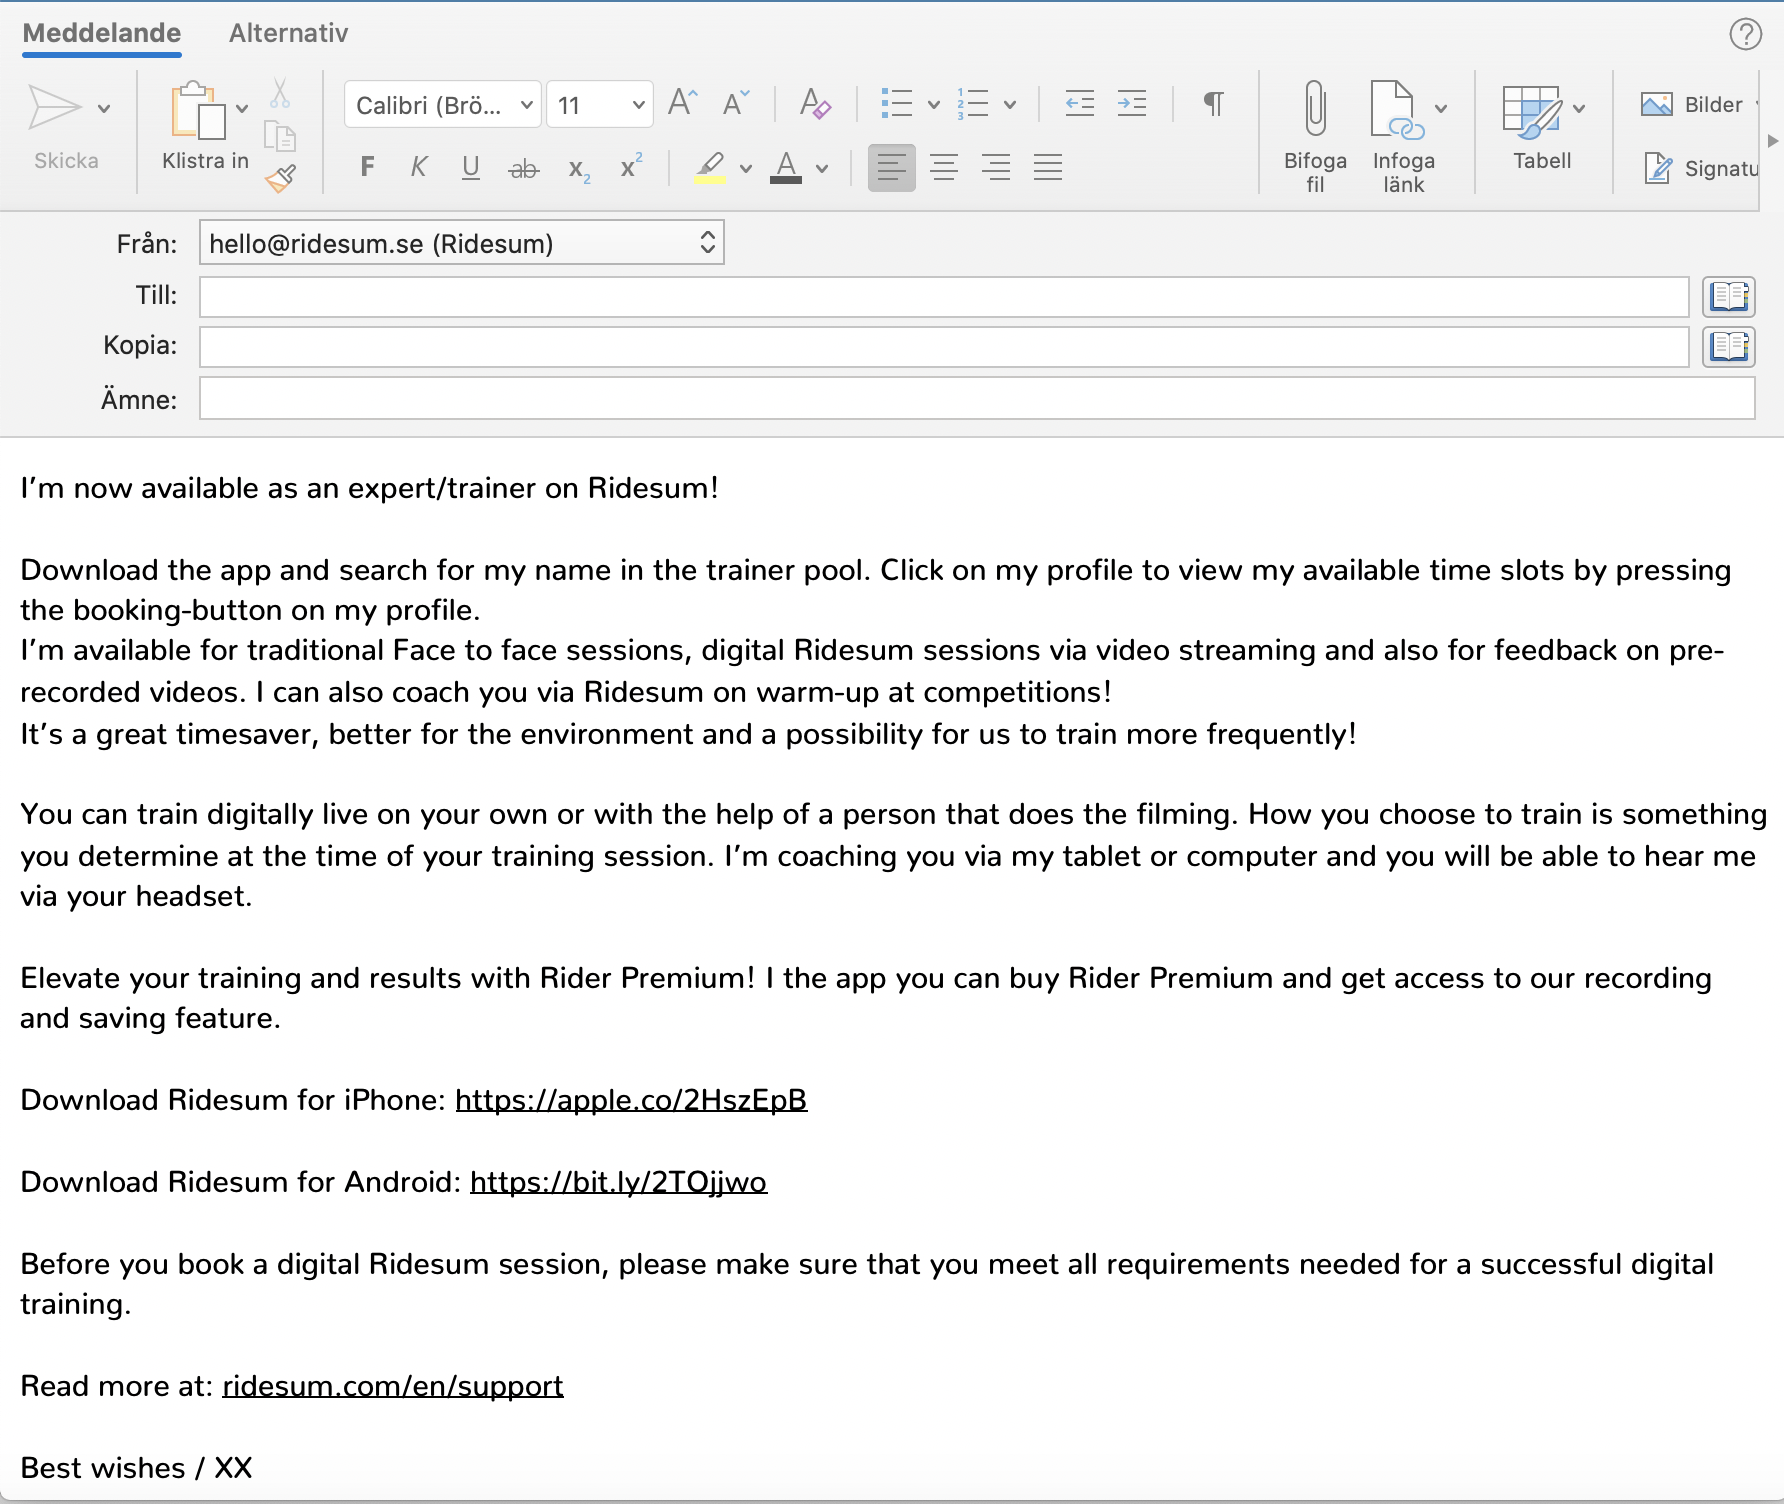Click into the Ämne subject field

pos(977,398)
